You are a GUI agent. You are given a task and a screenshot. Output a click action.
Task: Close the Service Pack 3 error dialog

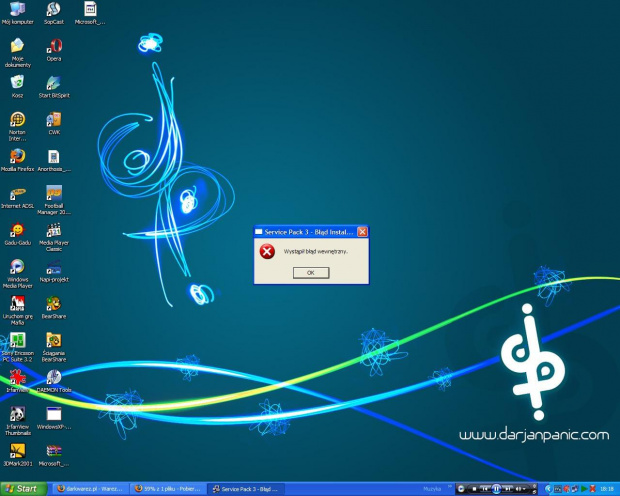[x=362, y=232]
